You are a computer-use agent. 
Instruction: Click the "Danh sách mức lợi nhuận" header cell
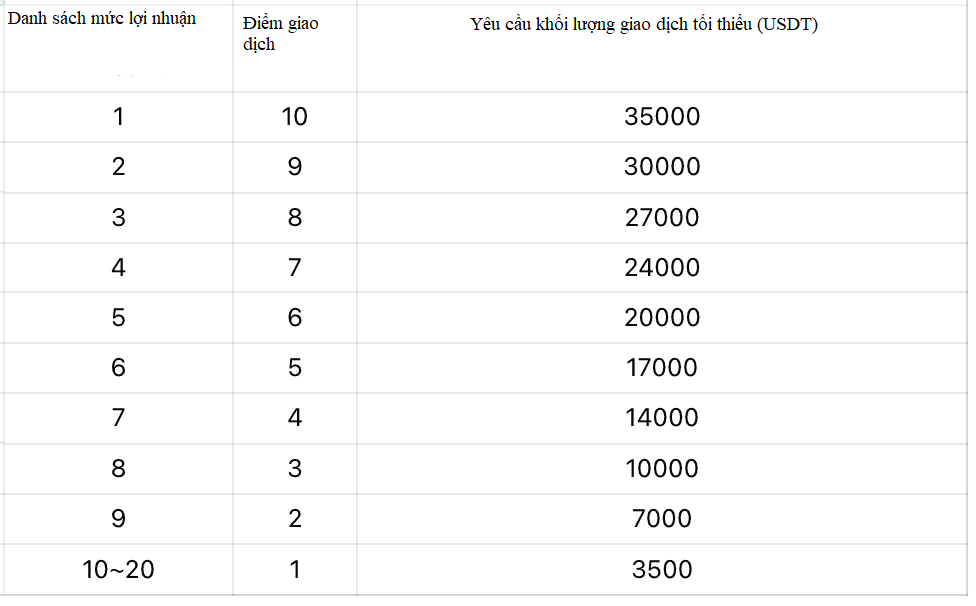click(x=102, y=19)
